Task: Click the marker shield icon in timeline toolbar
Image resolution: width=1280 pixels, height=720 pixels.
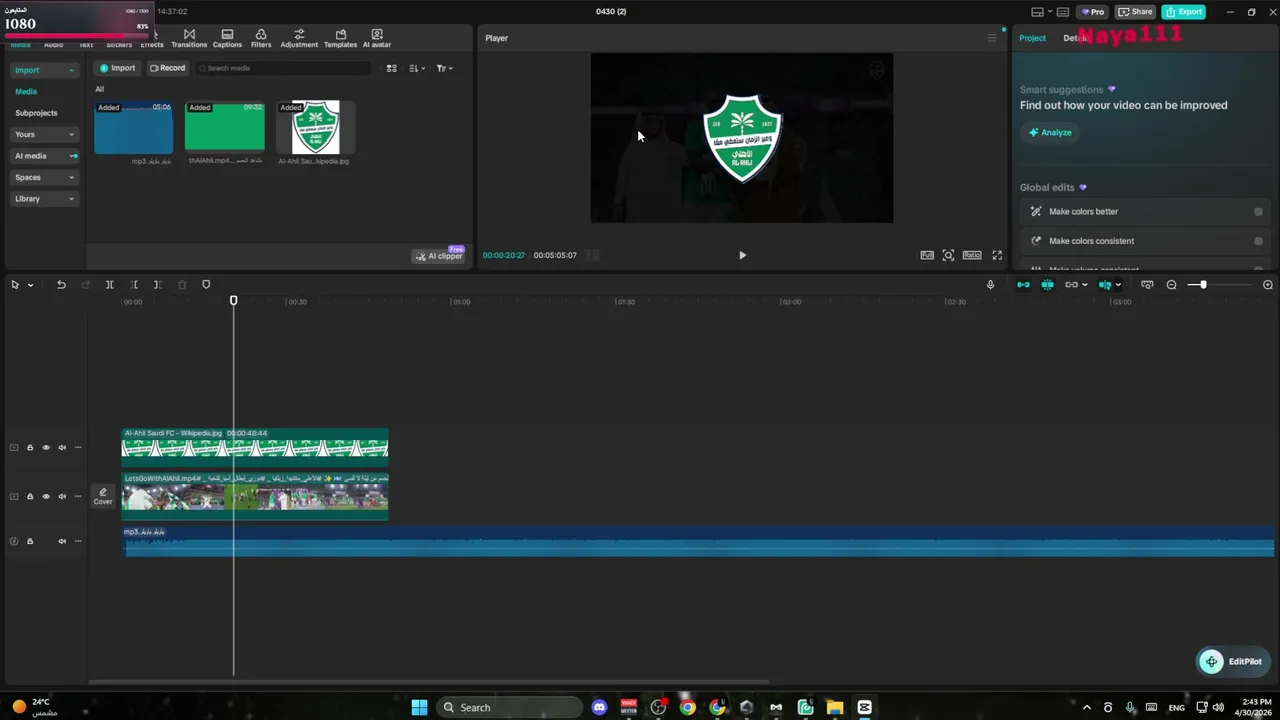Action: pyautogui.click(x=206, y=285)
